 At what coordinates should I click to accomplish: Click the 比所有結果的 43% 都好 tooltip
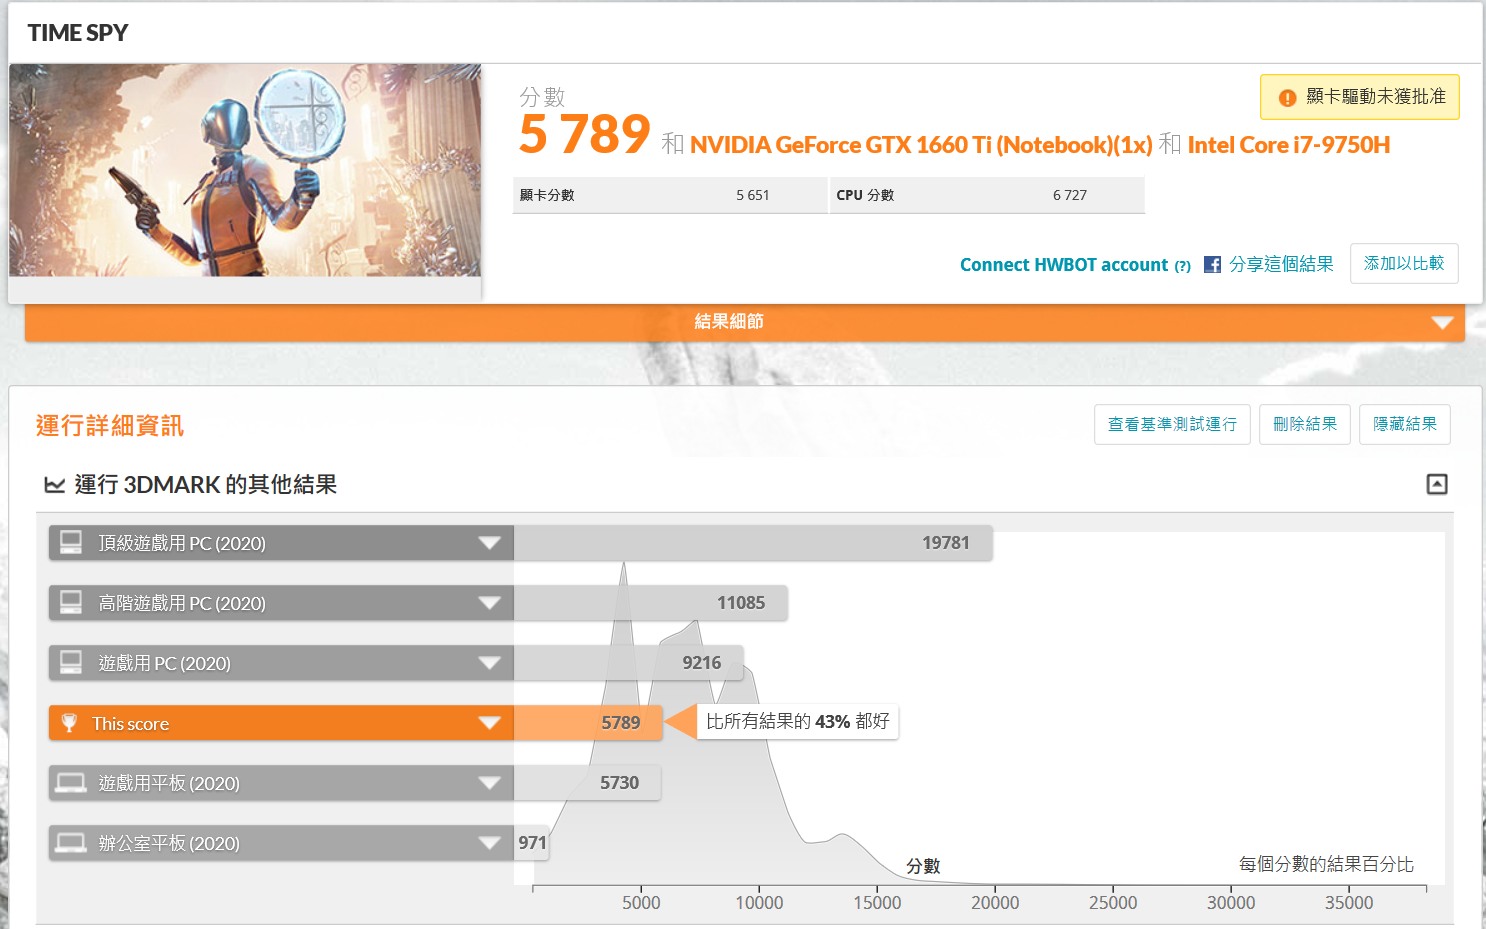point(797,721)
